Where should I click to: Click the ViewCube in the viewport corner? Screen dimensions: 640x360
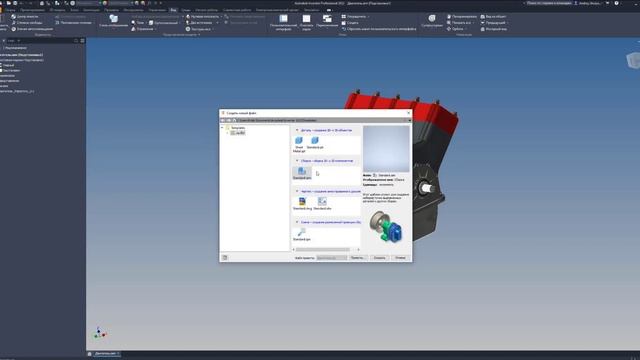[x=633, y=61]
